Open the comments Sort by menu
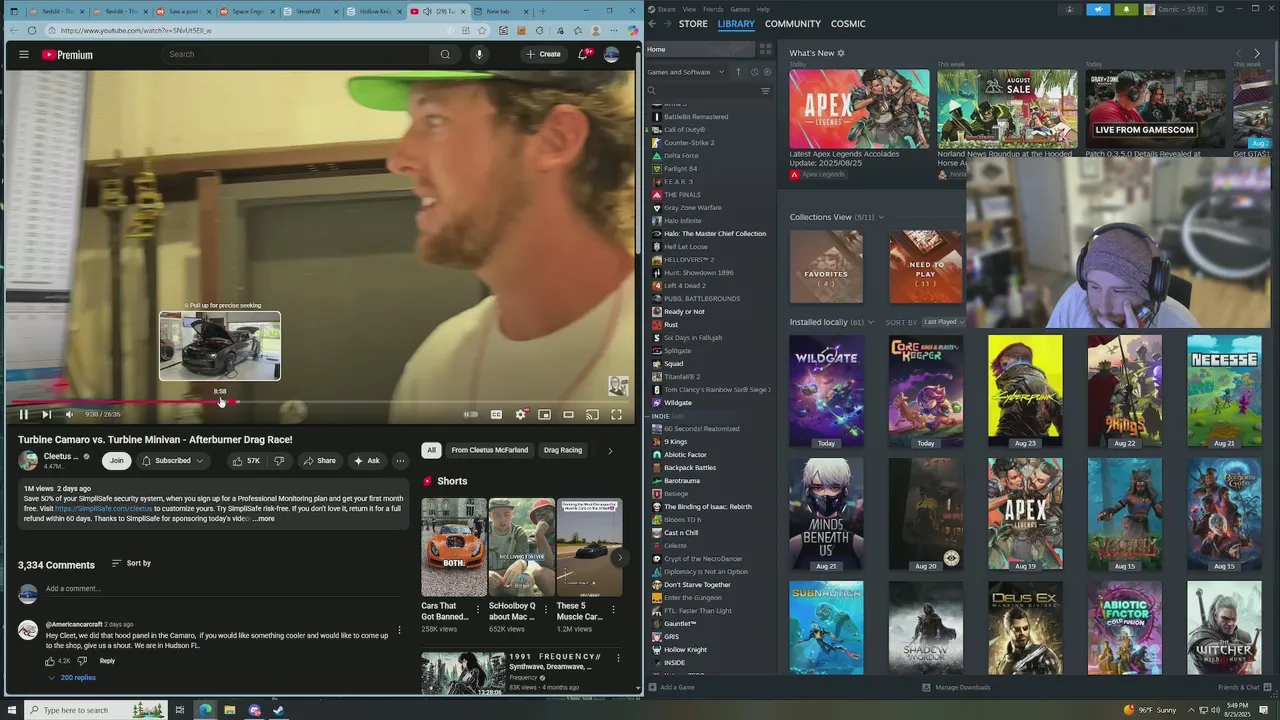The image size is (1280, 720). click(131, 563)
